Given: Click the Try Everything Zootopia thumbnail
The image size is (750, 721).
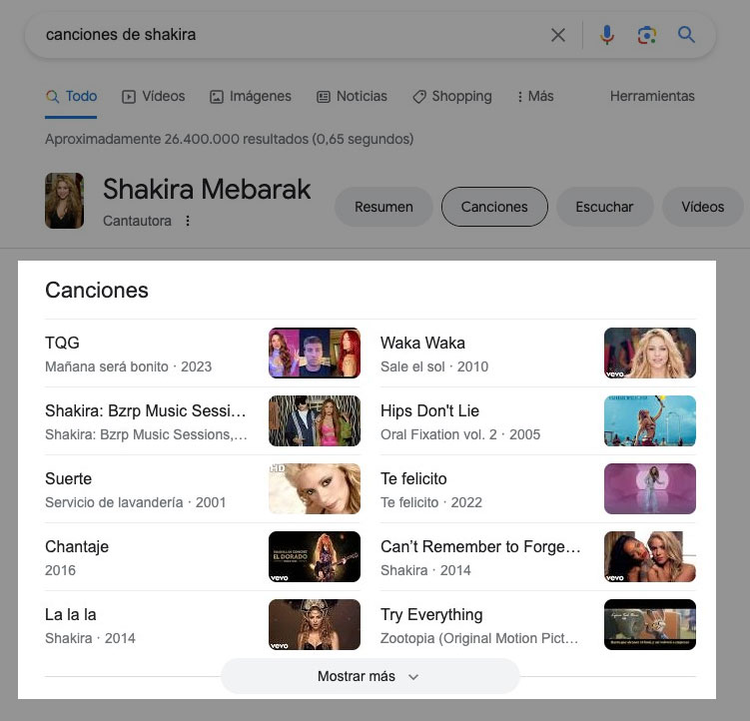Looking at the screenshot, I should [650, 625].
